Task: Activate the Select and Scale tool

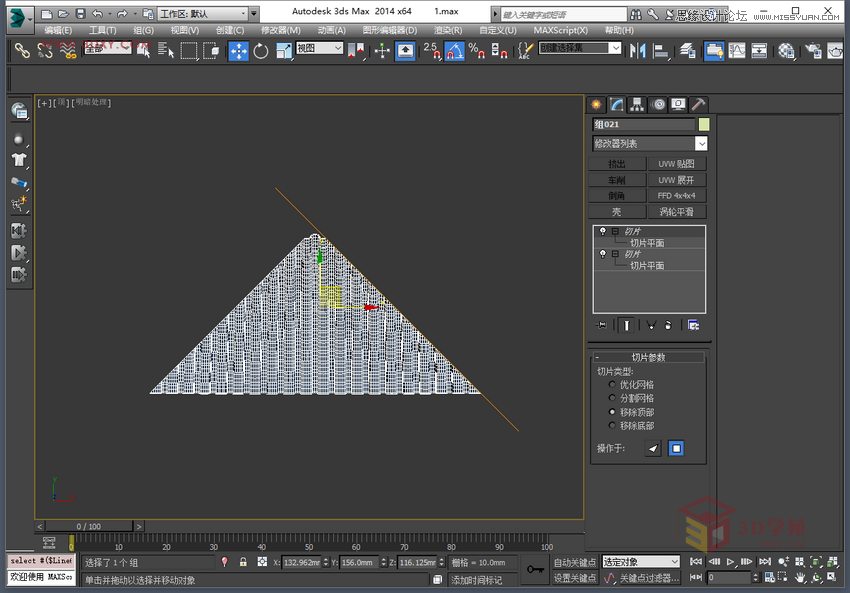Action: click(x=283, y=50)
